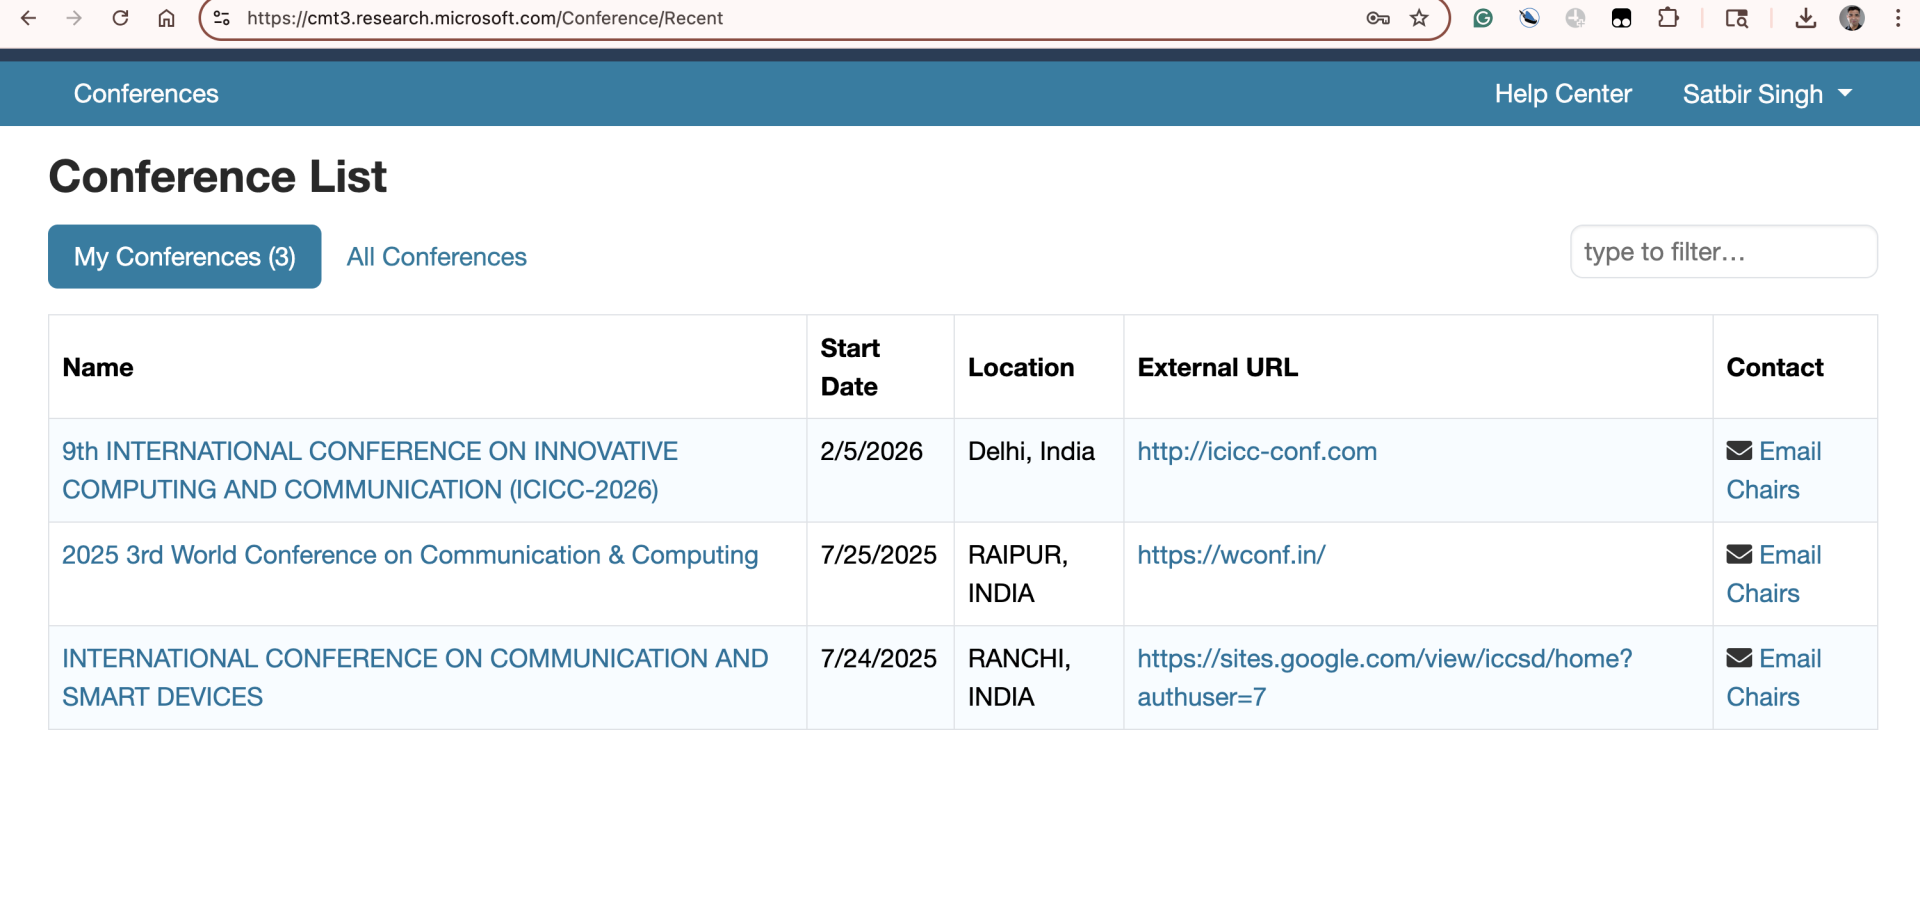
Task: Visit the https://wconf.in/ external URL
Action: point(1231,555)
